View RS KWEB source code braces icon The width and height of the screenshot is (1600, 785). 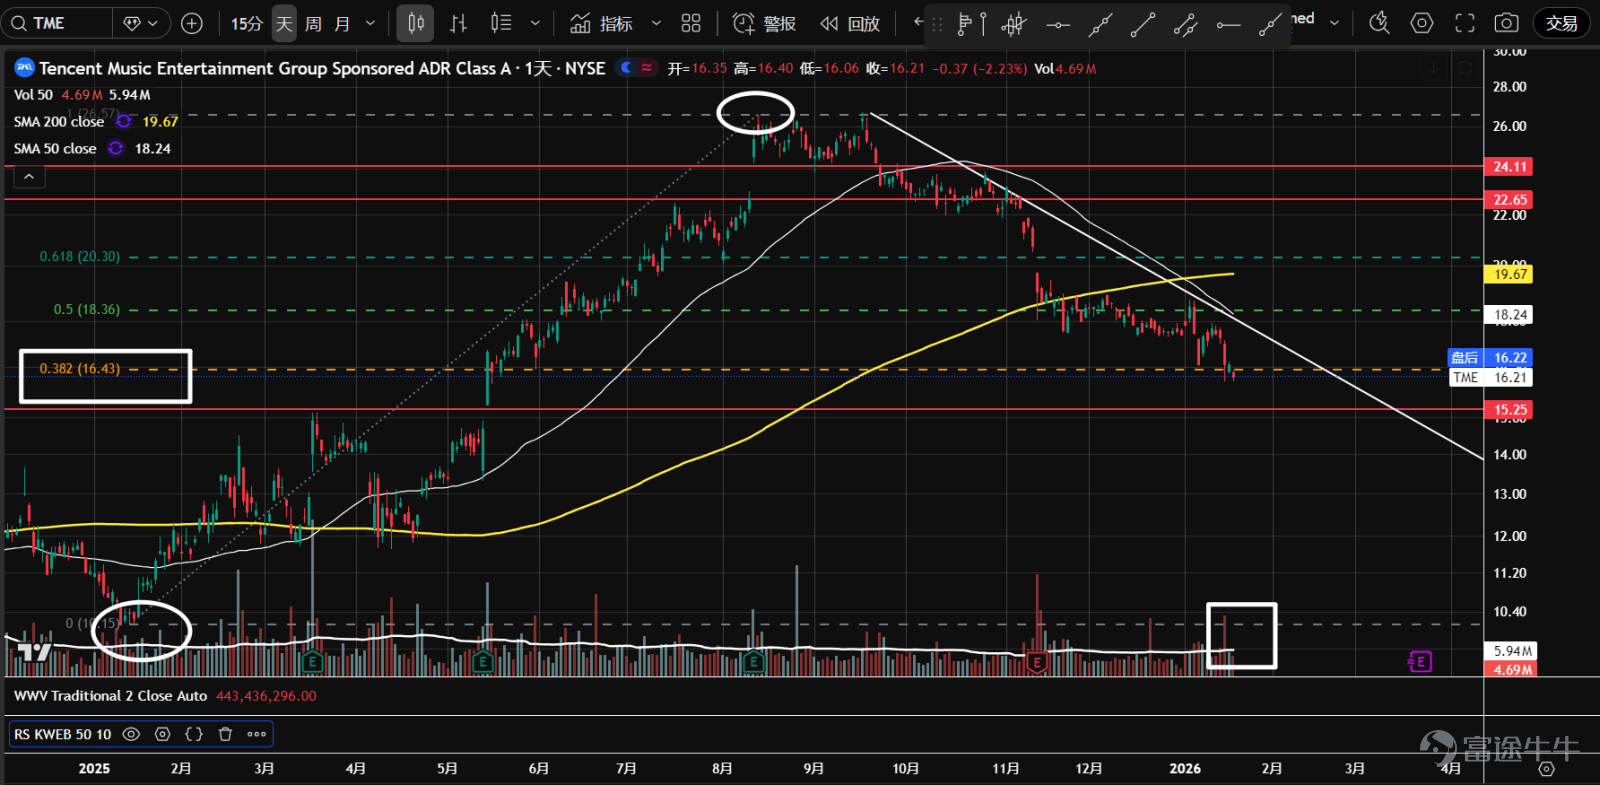pyautogui.click(x=194, y=734)
